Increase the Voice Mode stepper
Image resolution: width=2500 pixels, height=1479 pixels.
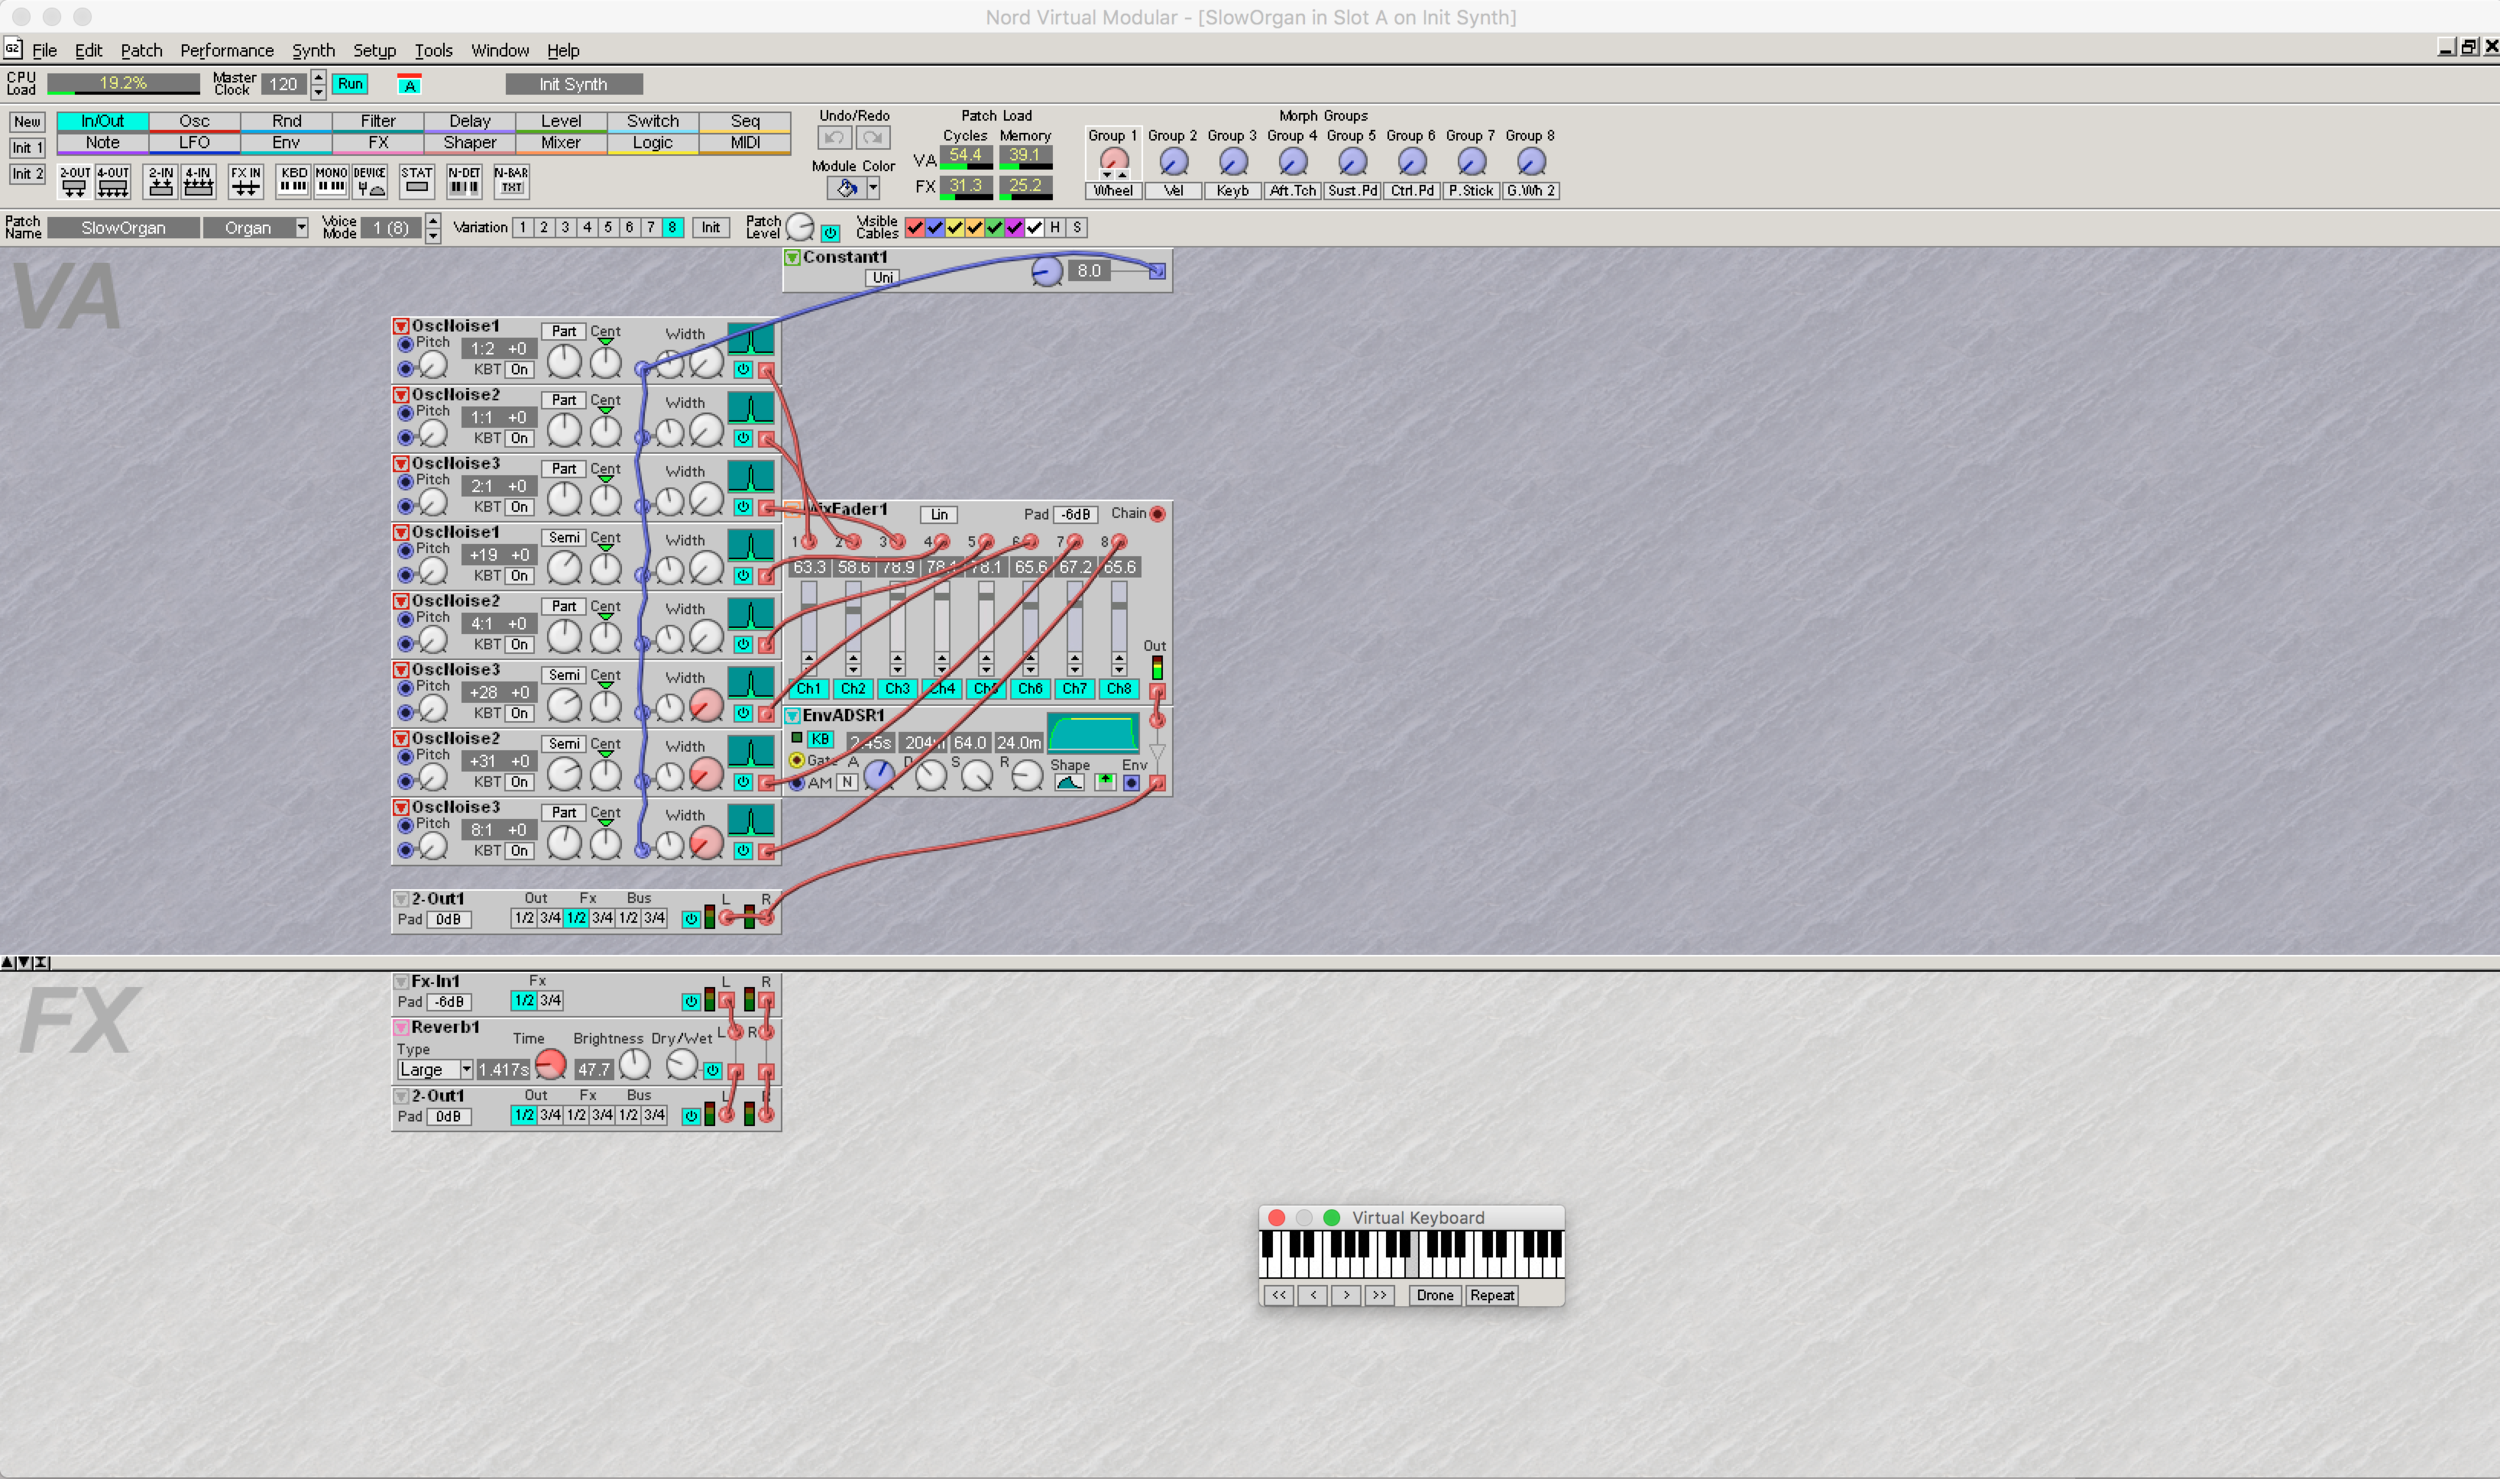(432, 221)
